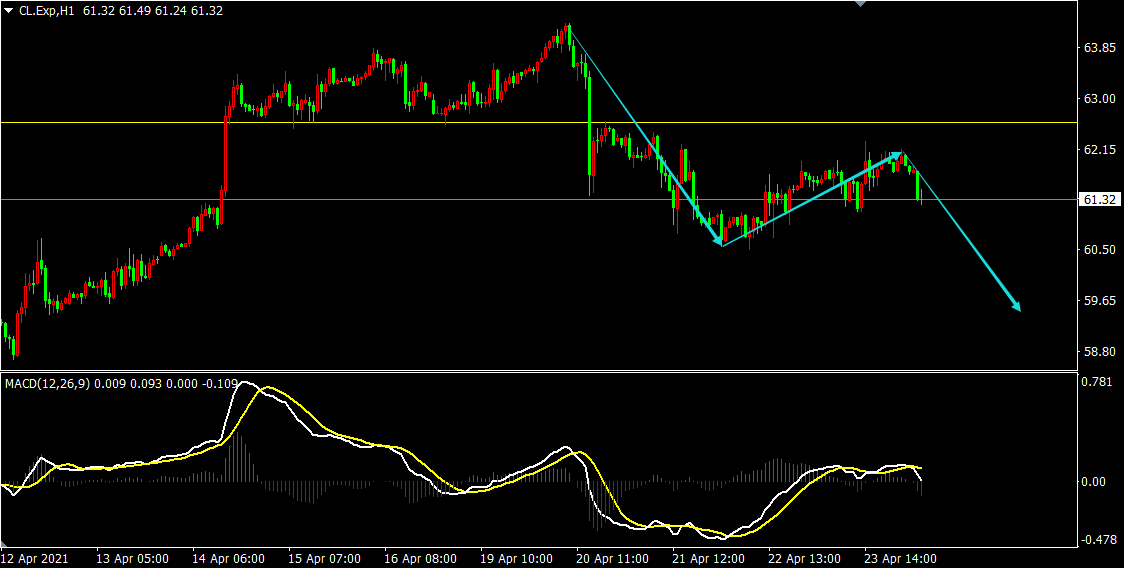Click the 61.32 current price label
The image size is (1124, 568).
(1100, 200)
